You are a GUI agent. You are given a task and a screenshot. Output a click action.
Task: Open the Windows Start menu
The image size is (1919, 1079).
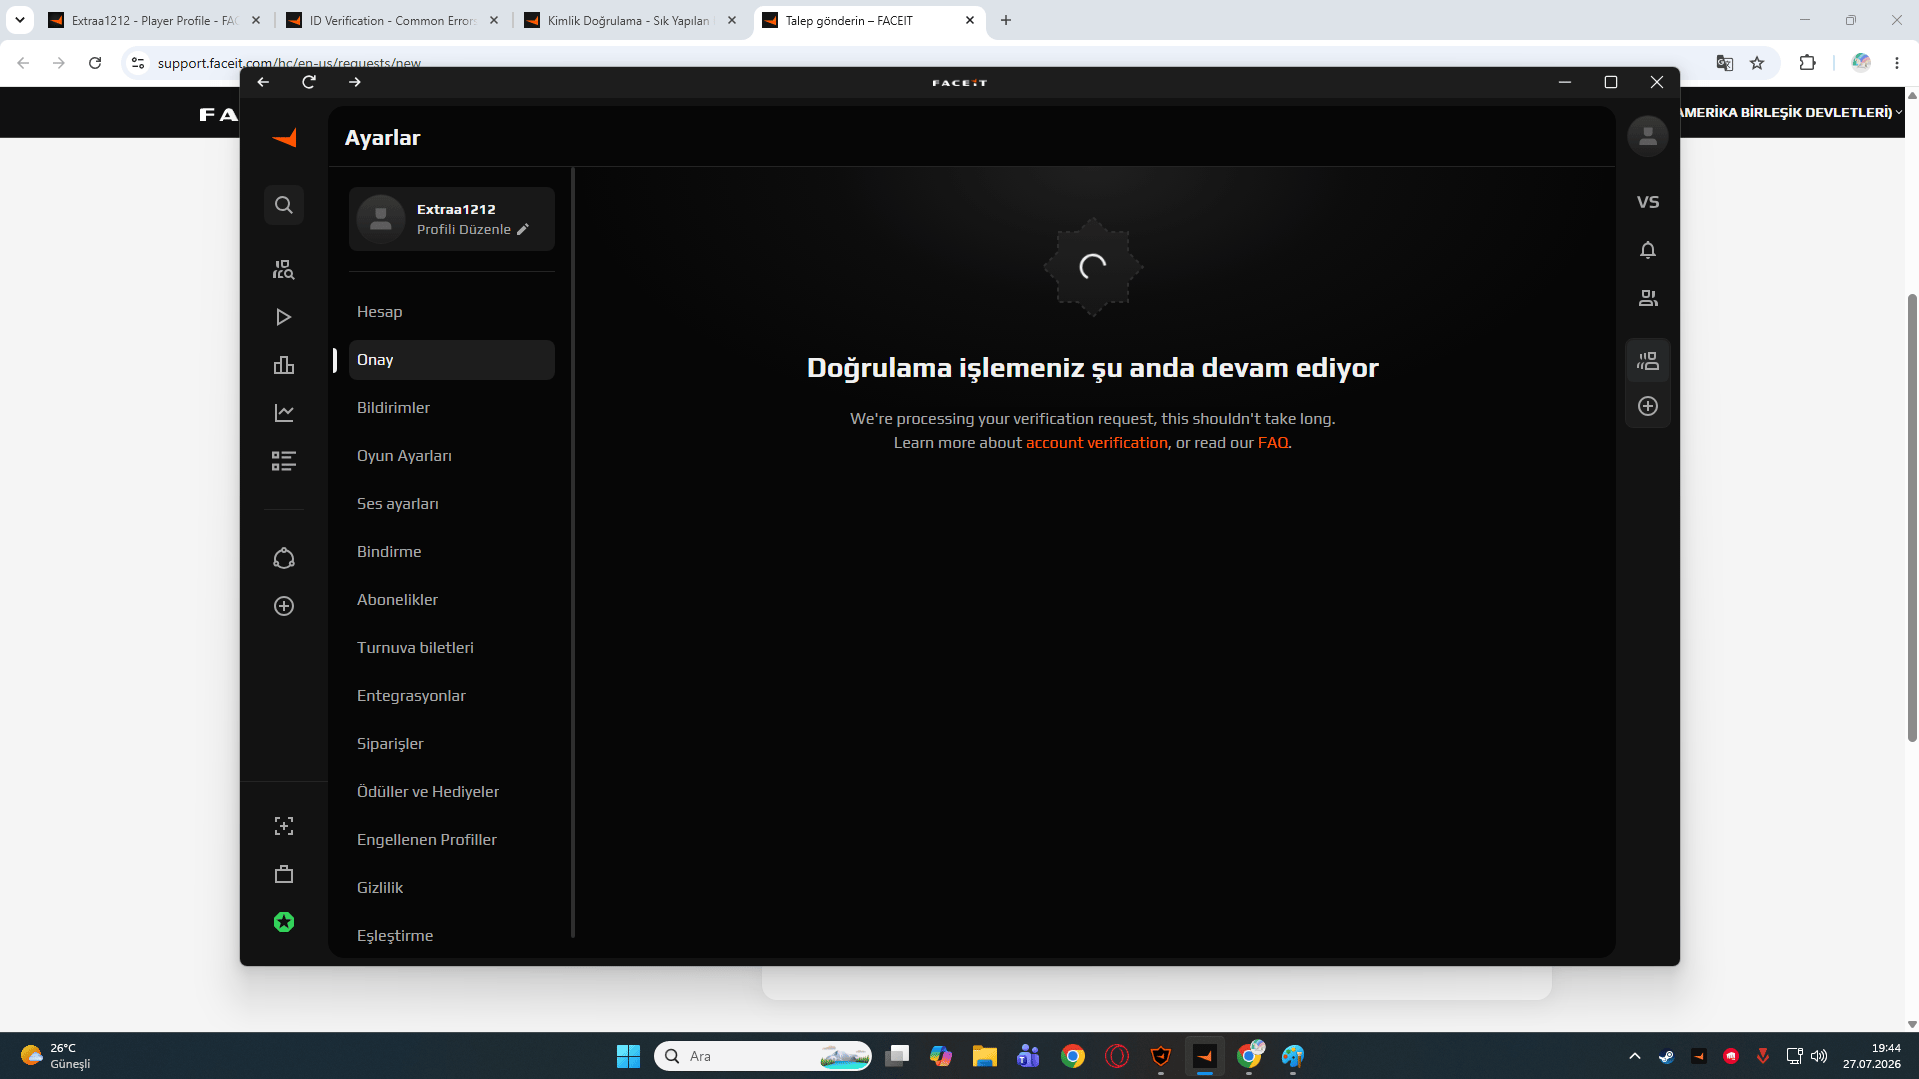(x=628, y=1056)
